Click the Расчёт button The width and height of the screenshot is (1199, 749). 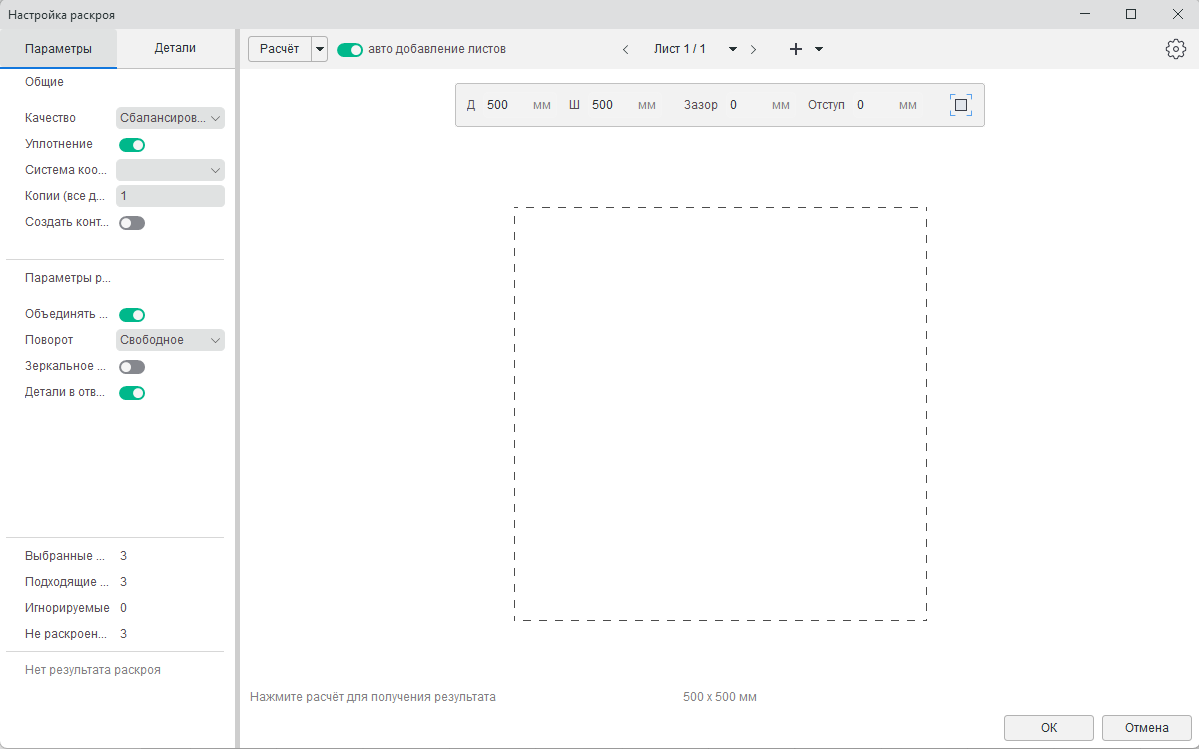[x=280, y=49]
